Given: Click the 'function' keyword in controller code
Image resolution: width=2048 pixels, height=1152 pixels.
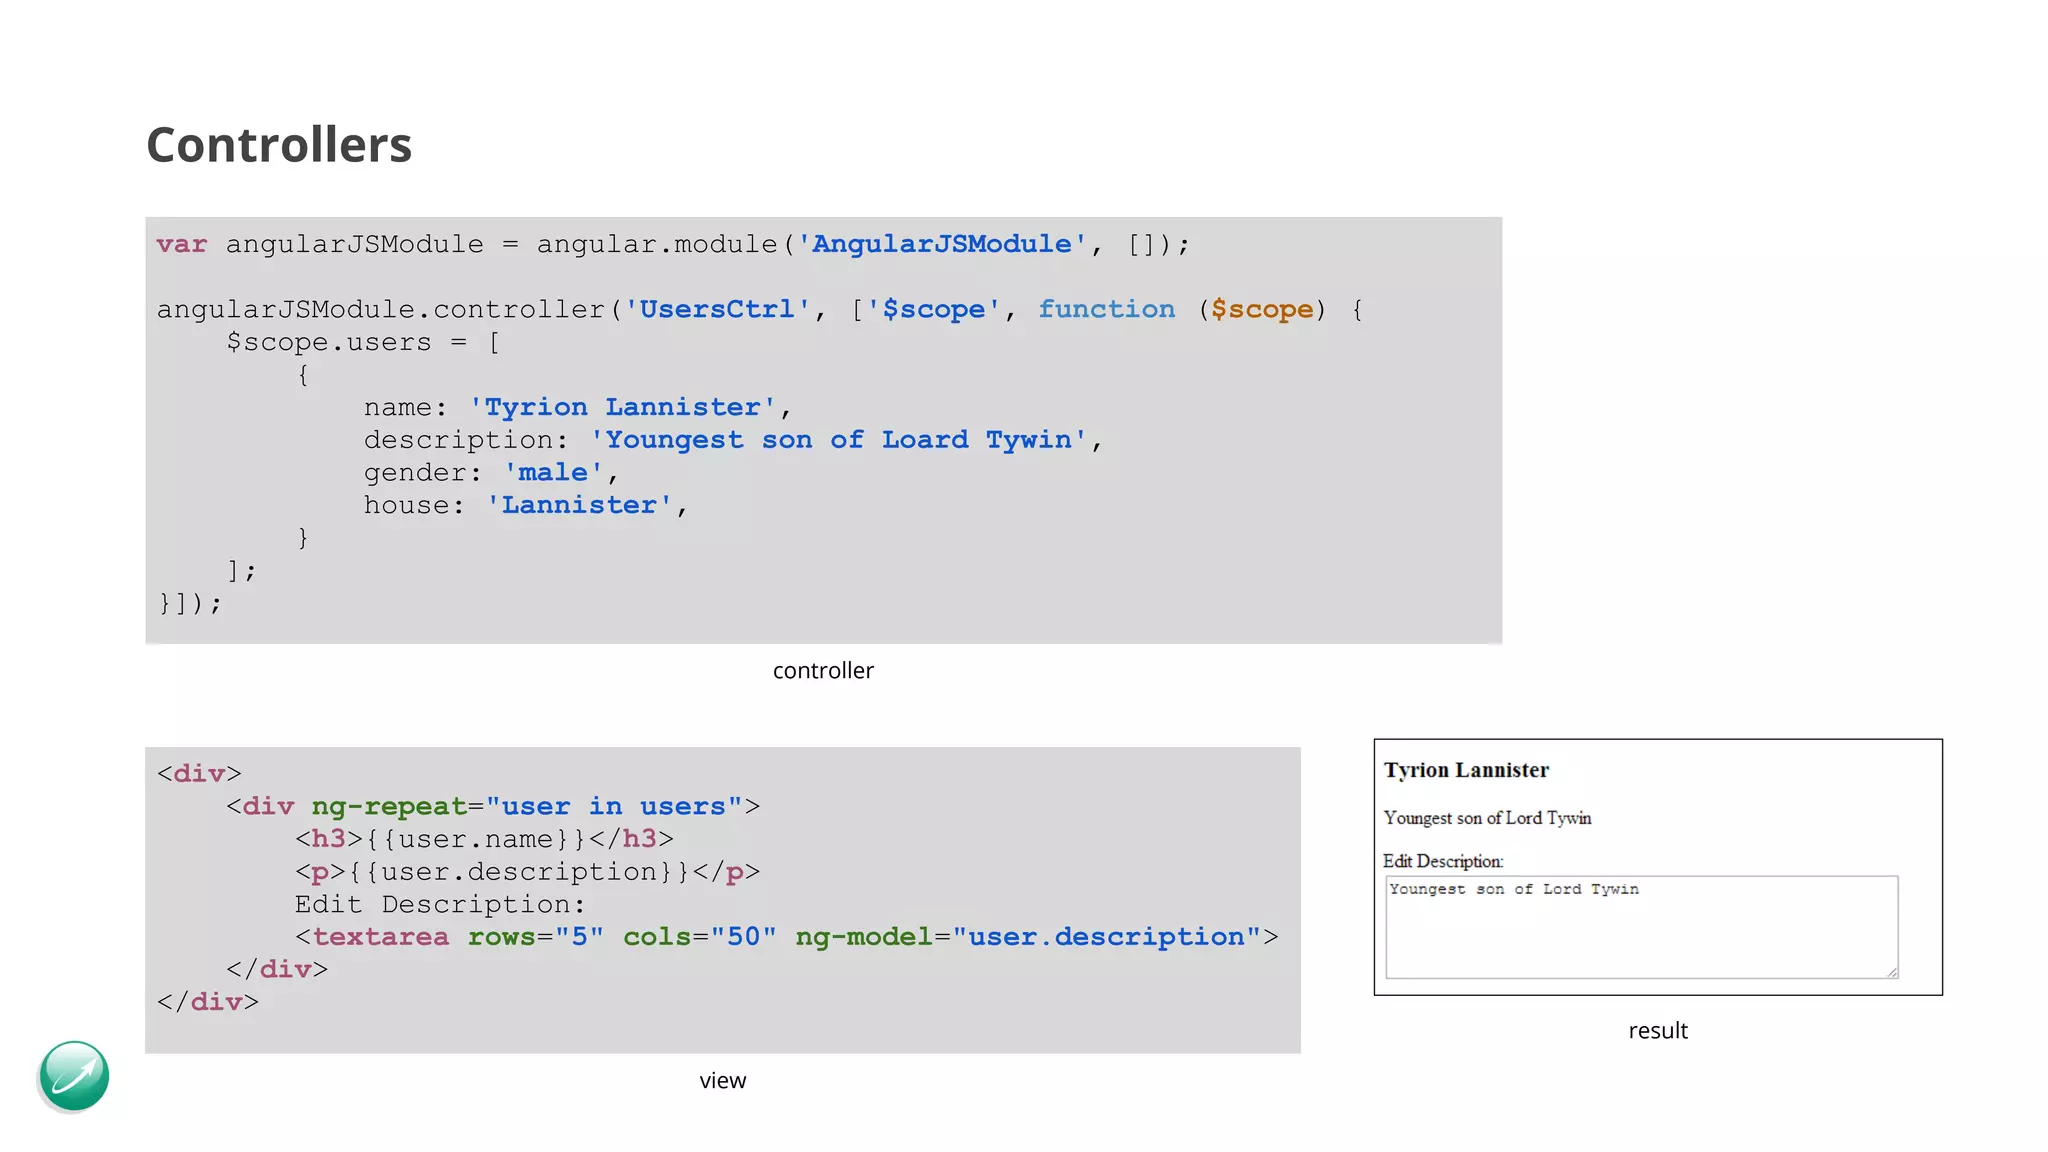Looking at the screenshot, I should tap(1106, 309).
